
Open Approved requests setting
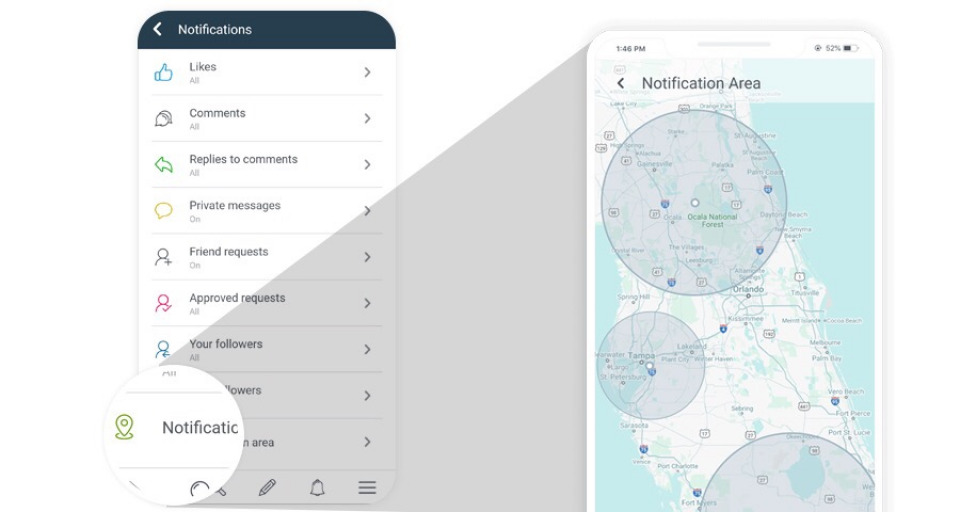pyautogui.click(x=267, y=303)
